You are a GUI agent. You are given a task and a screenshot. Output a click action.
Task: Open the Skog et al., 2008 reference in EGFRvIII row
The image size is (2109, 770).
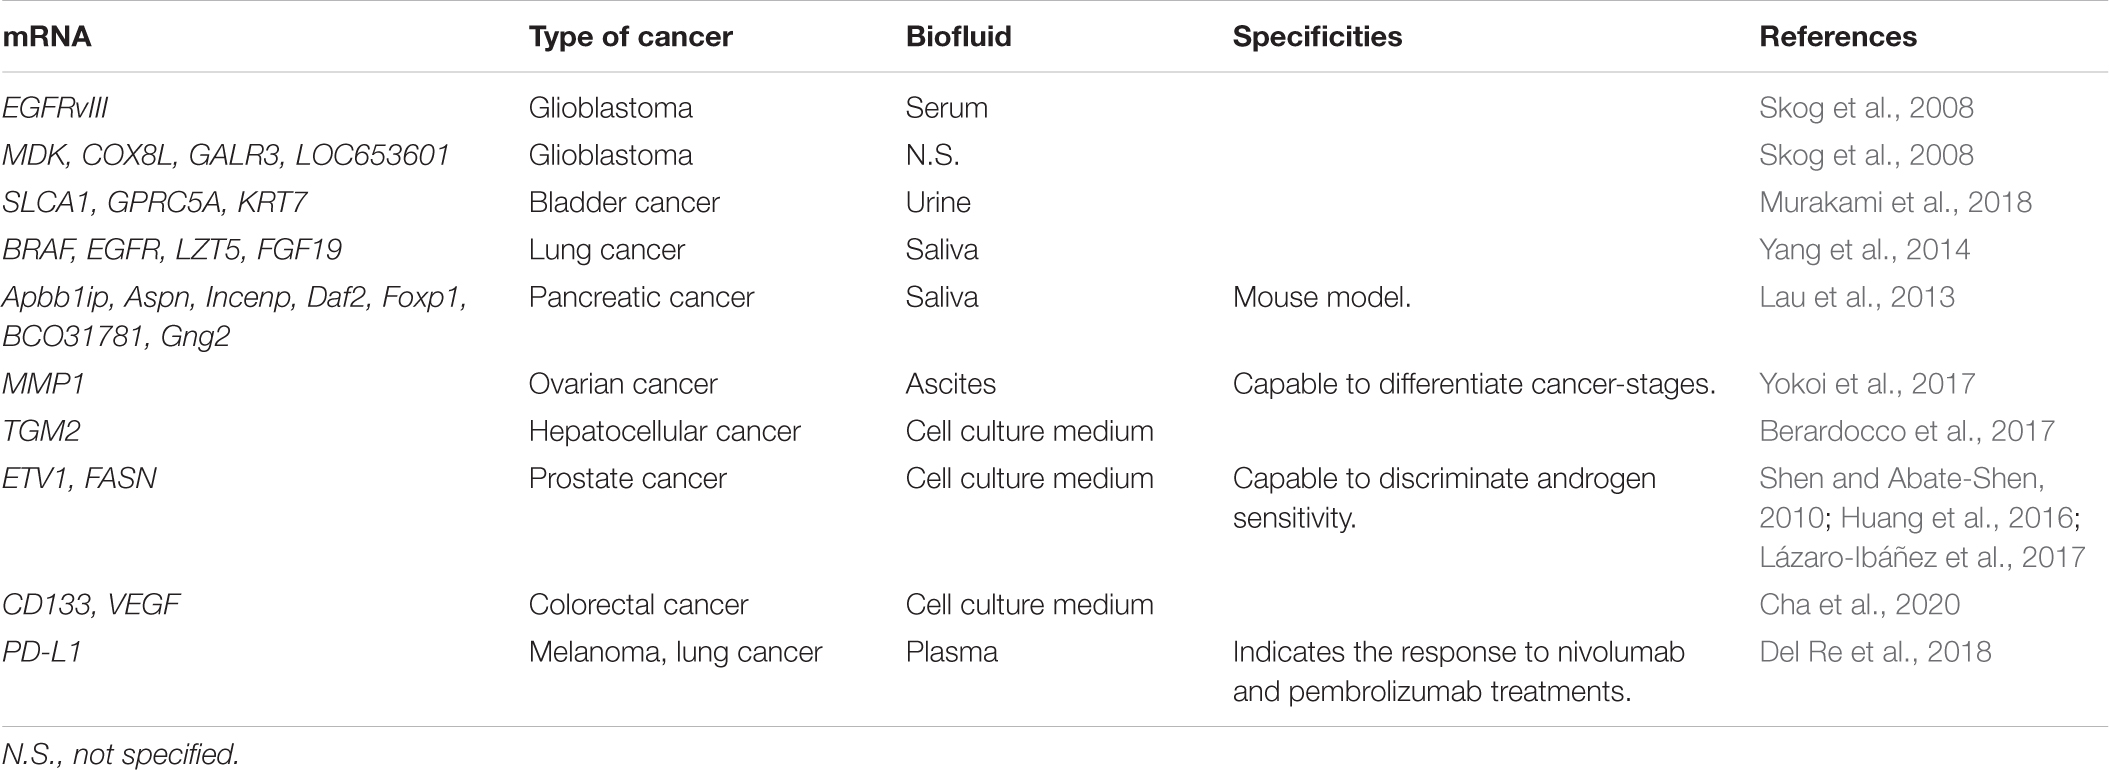(1866, 108)
